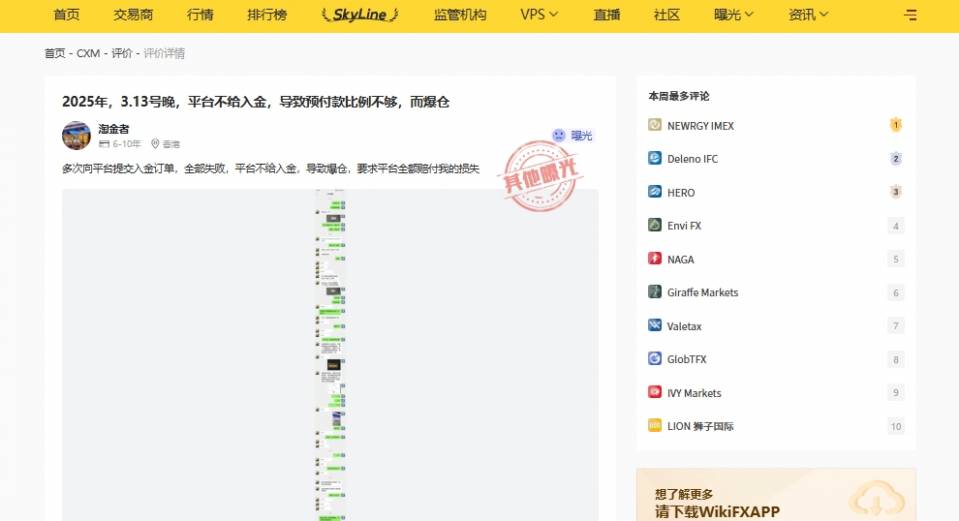The image size is (959, 521).
Task: Click the rank 2 medal badge
Action: pyautogui.click(x=895, y=158)
